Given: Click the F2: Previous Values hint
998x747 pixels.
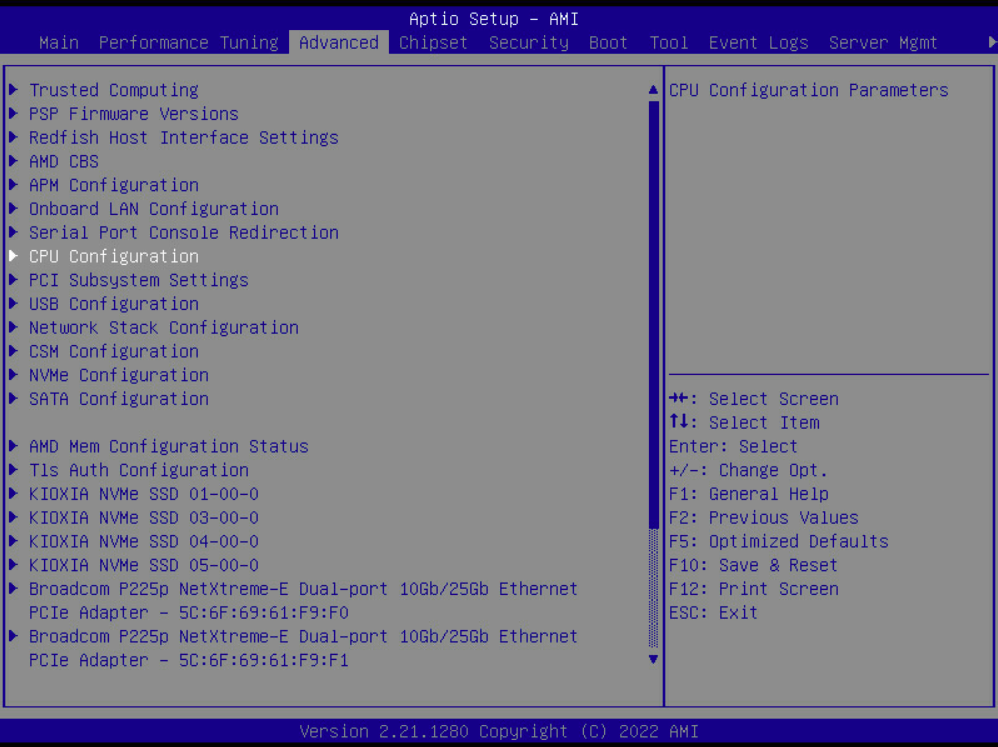Looking at the screenshot, I should pyautogui.click(x=764, y=518).
